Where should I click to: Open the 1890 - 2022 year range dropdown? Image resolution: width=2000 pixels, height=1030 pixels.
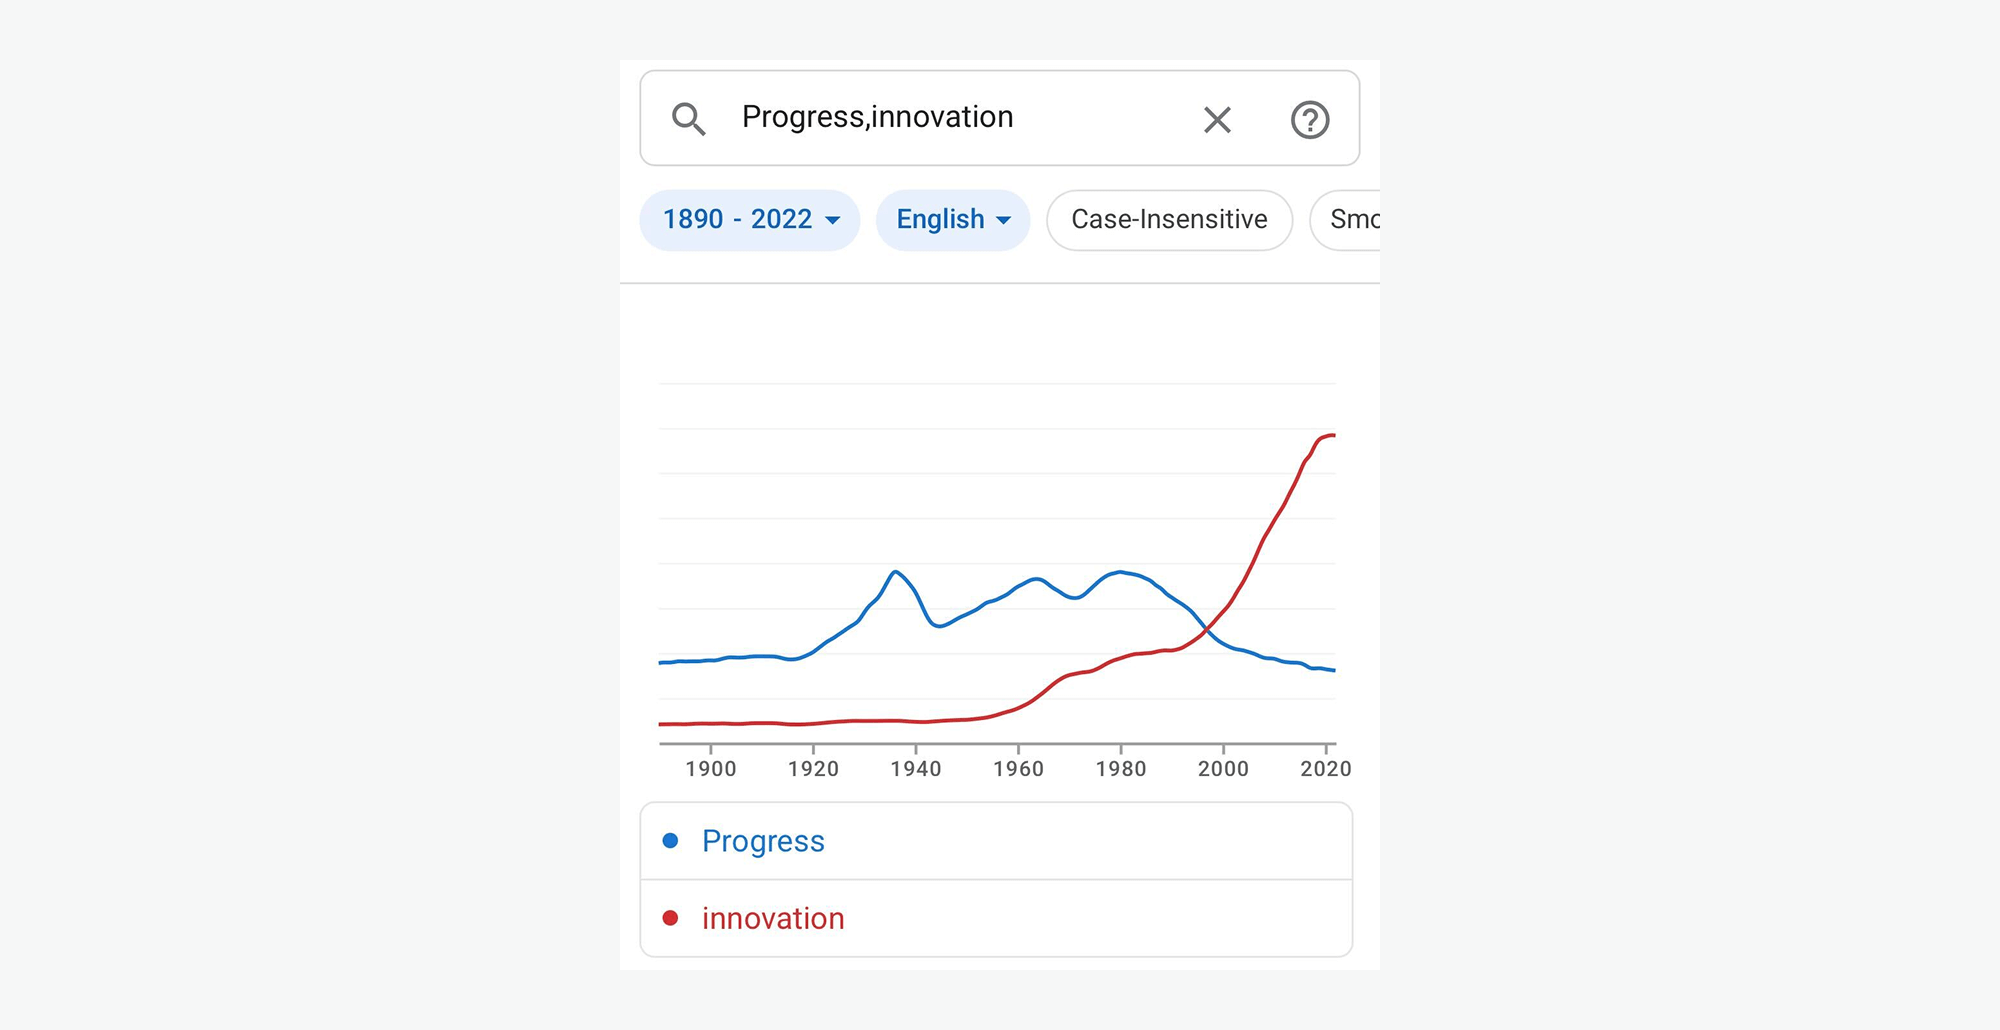pyautogui.click(x=738, y=220)
